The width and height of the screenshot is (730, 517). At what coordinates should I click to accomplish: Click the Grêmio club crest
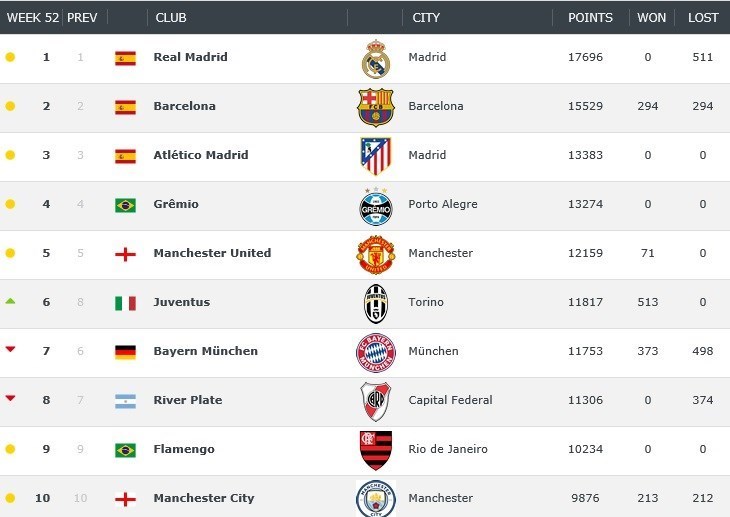(376, 206)
